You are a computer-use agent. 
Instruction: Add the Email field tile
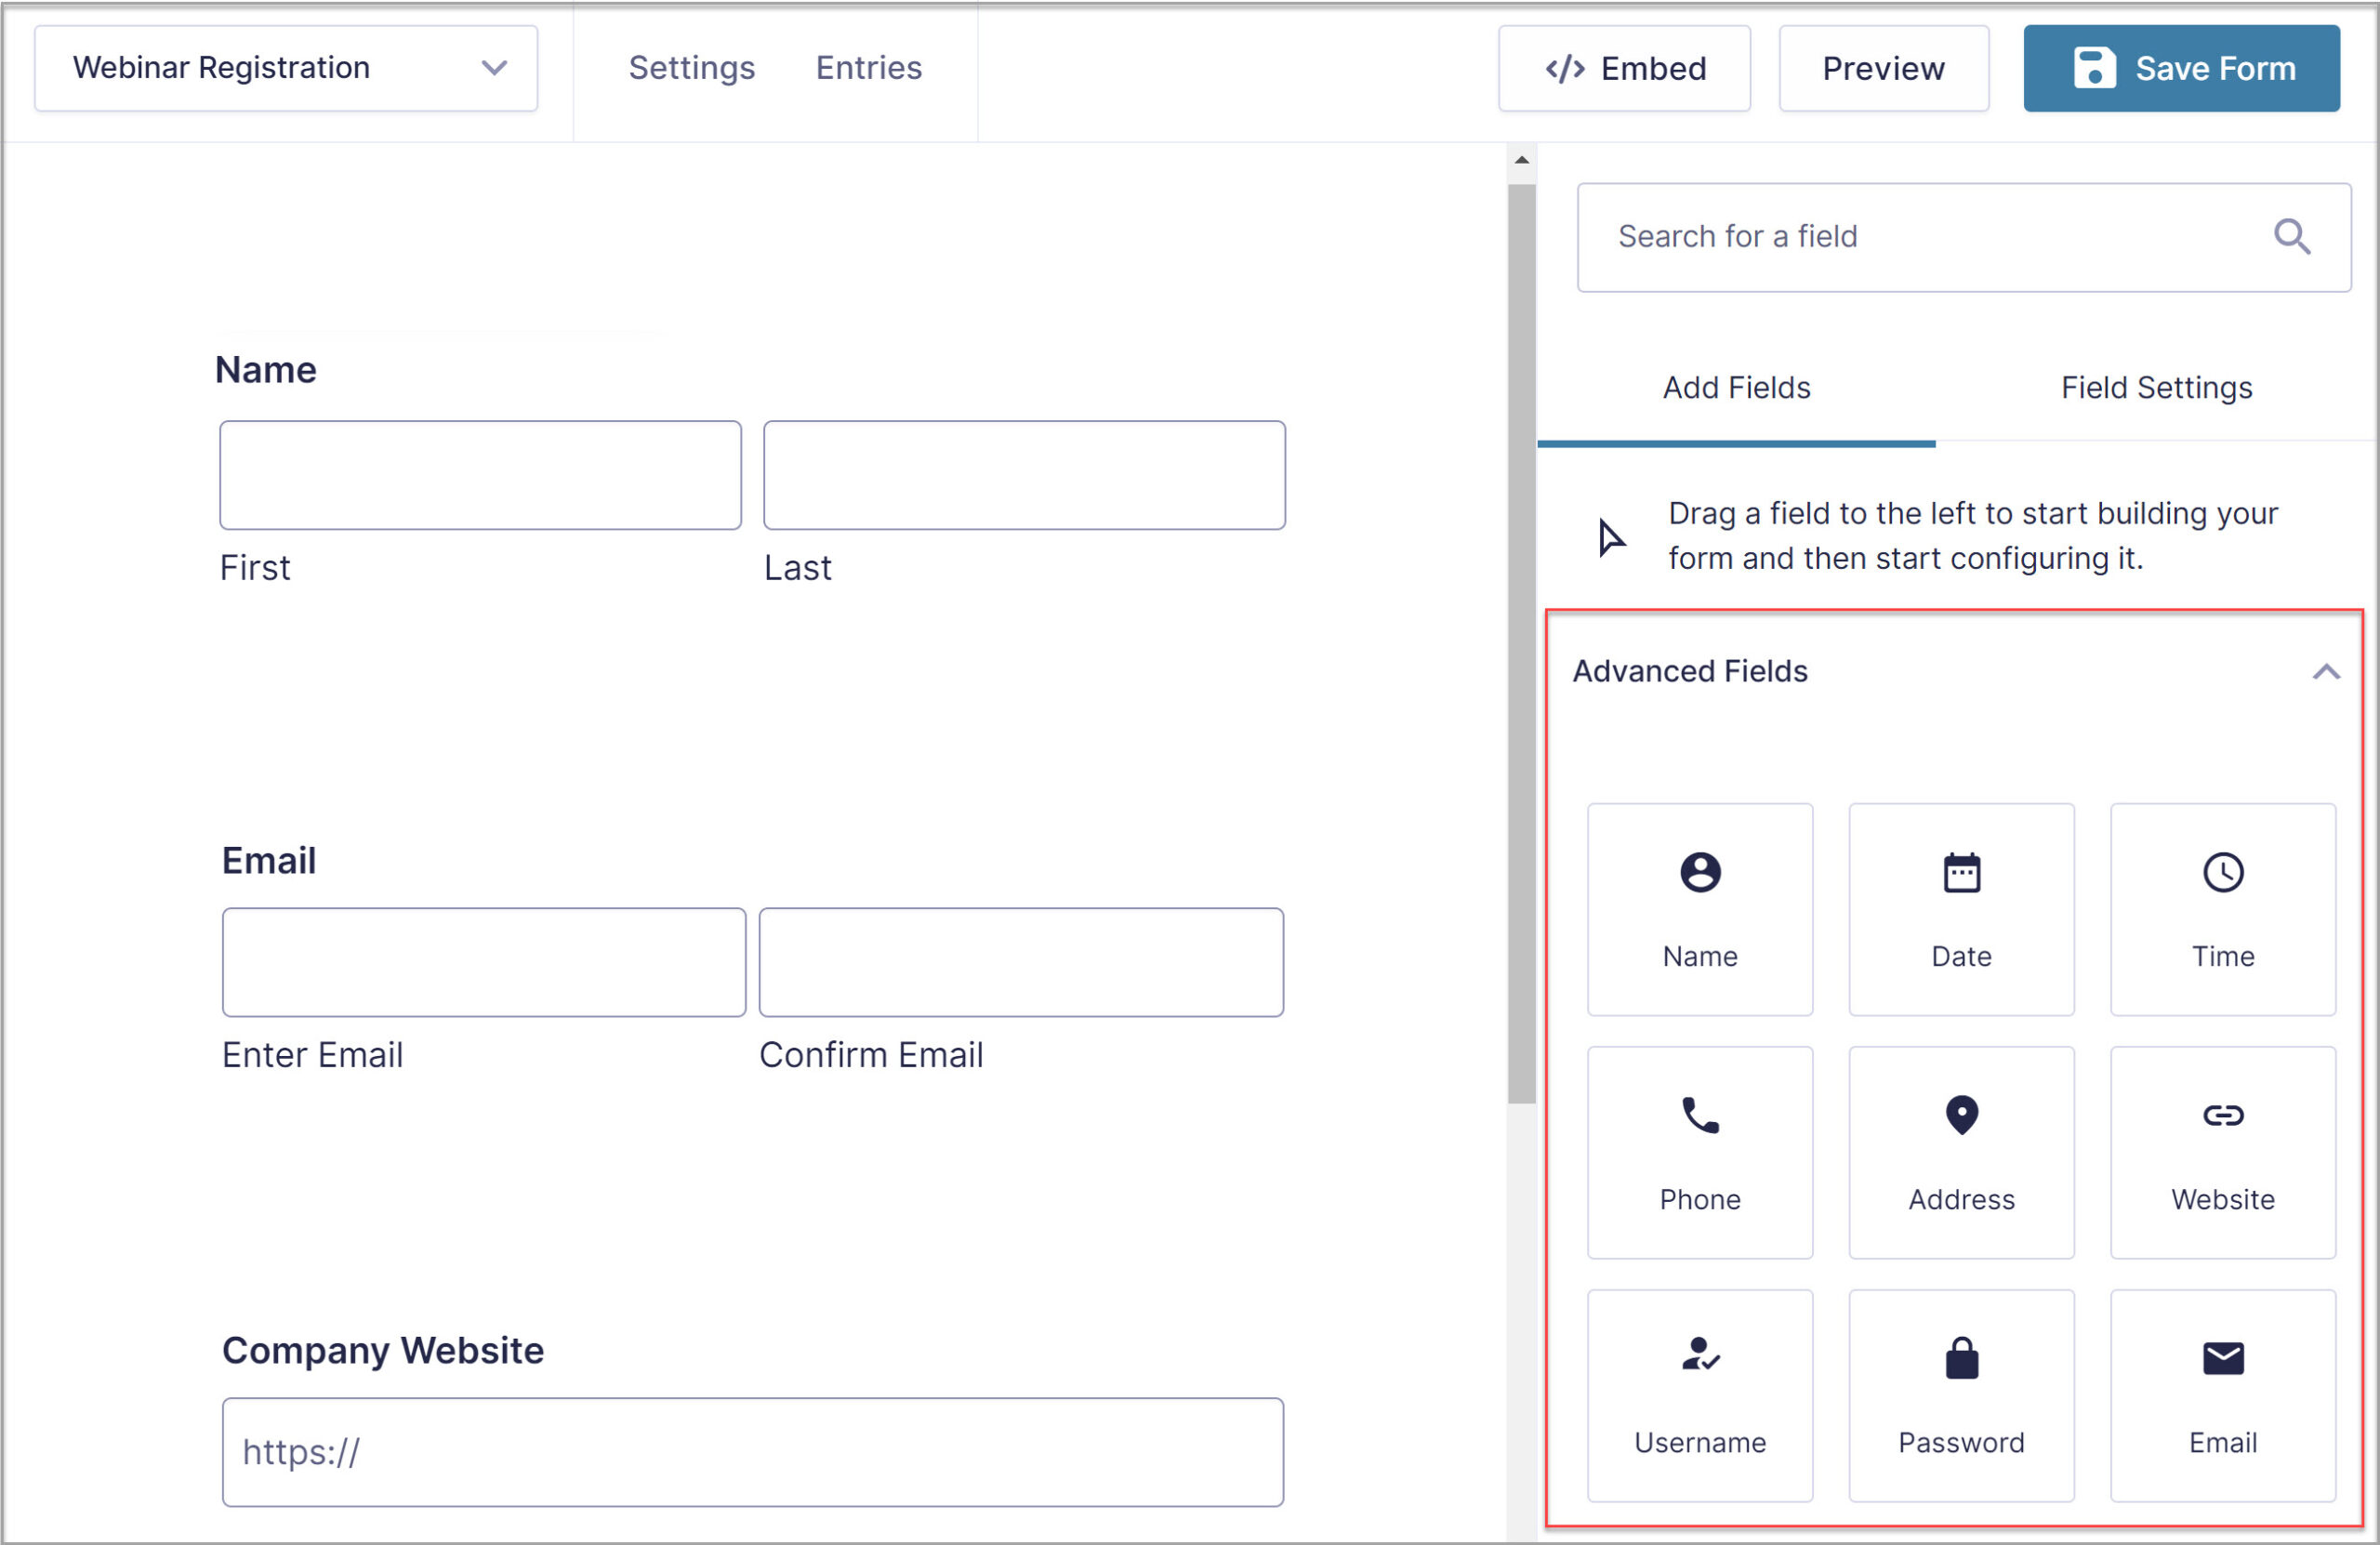click(2223, 1395)
